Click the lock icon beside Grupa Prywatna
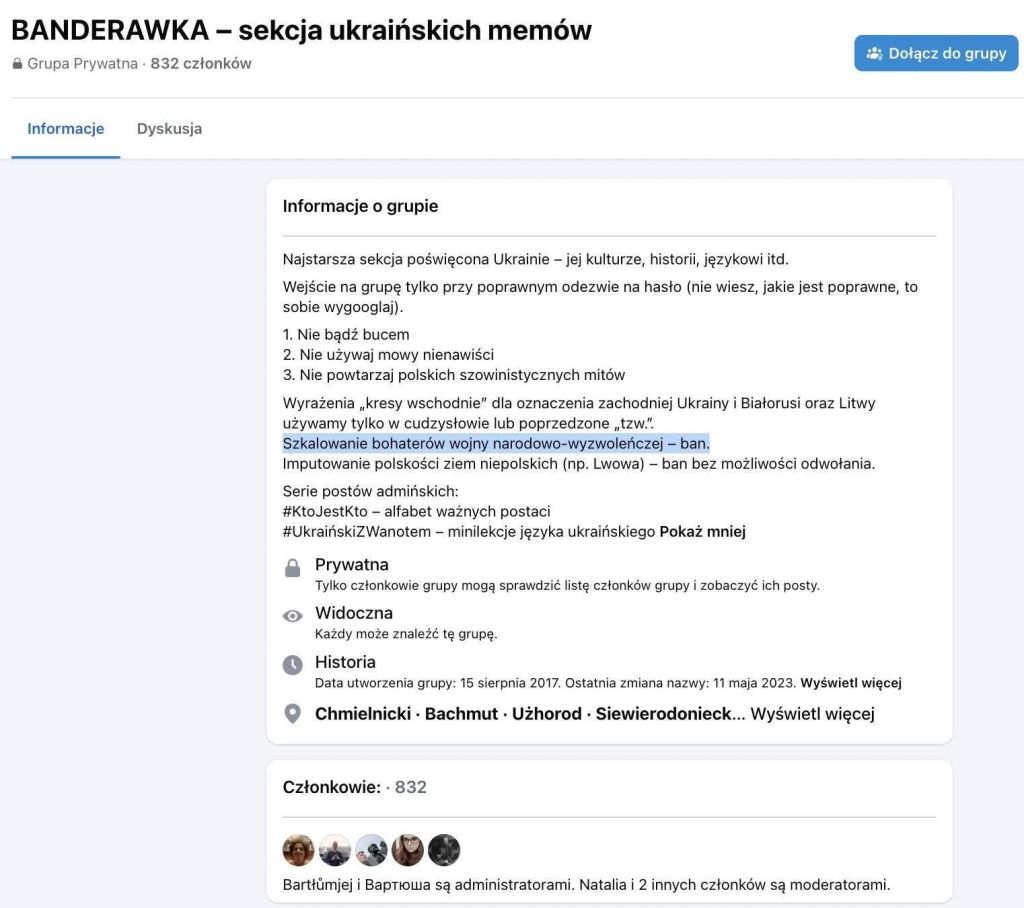1024x908 pixels. coord(17,64)
